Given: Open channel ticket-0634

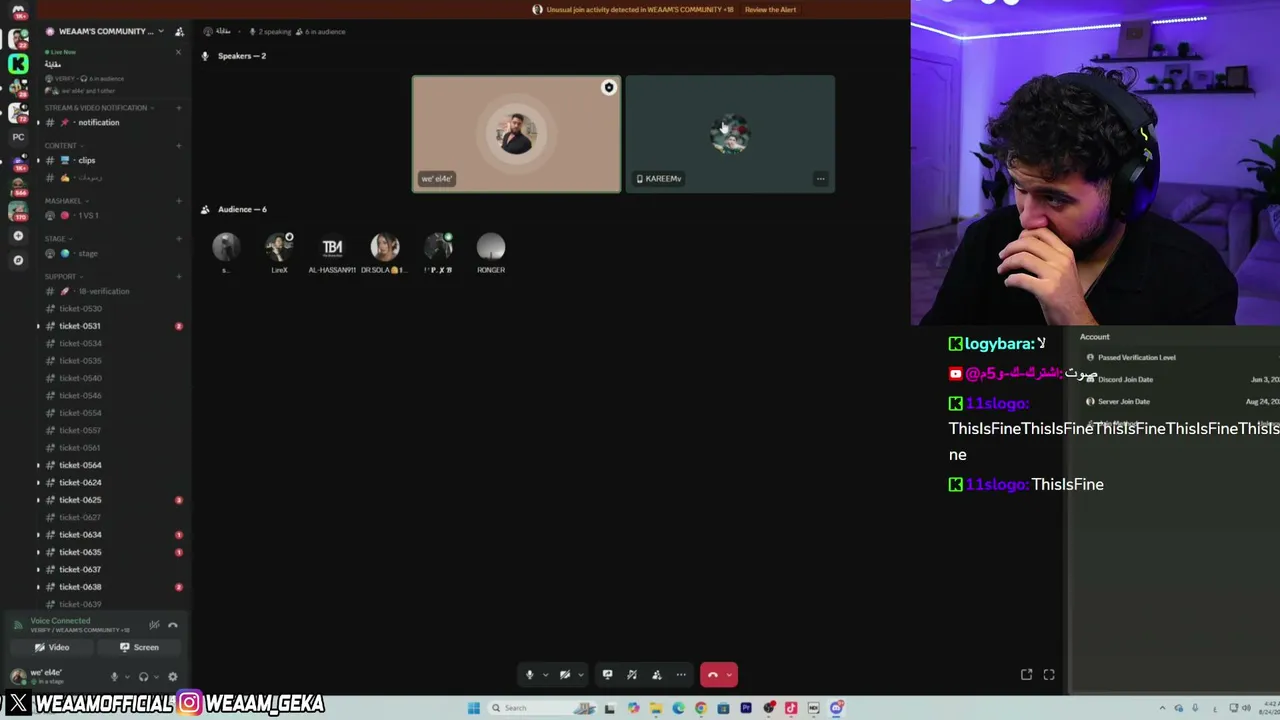Looking at the screenshot, I should click(112, 535).
